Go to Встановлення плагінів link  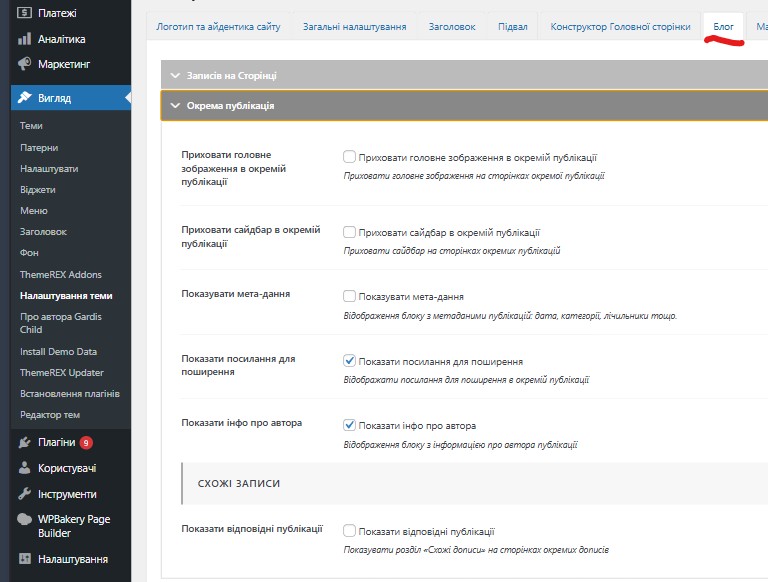(x=70, y=393)
